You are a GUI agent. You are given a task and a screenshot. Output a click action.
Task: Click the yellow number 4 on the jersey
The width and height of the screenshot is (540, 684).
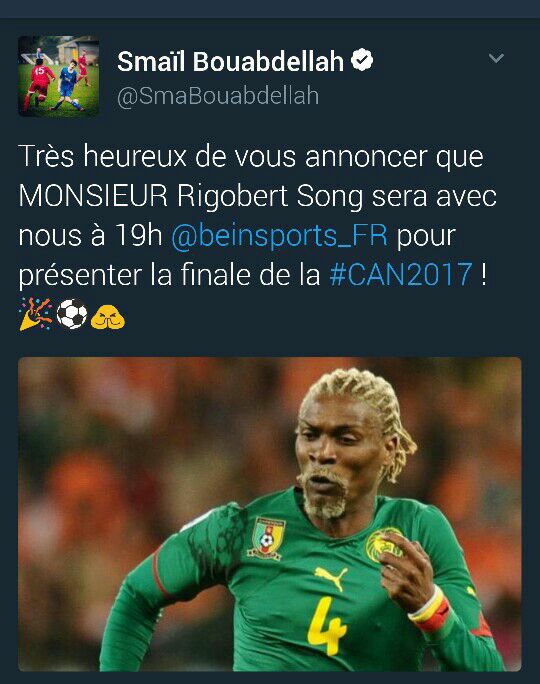click(326, 626)
